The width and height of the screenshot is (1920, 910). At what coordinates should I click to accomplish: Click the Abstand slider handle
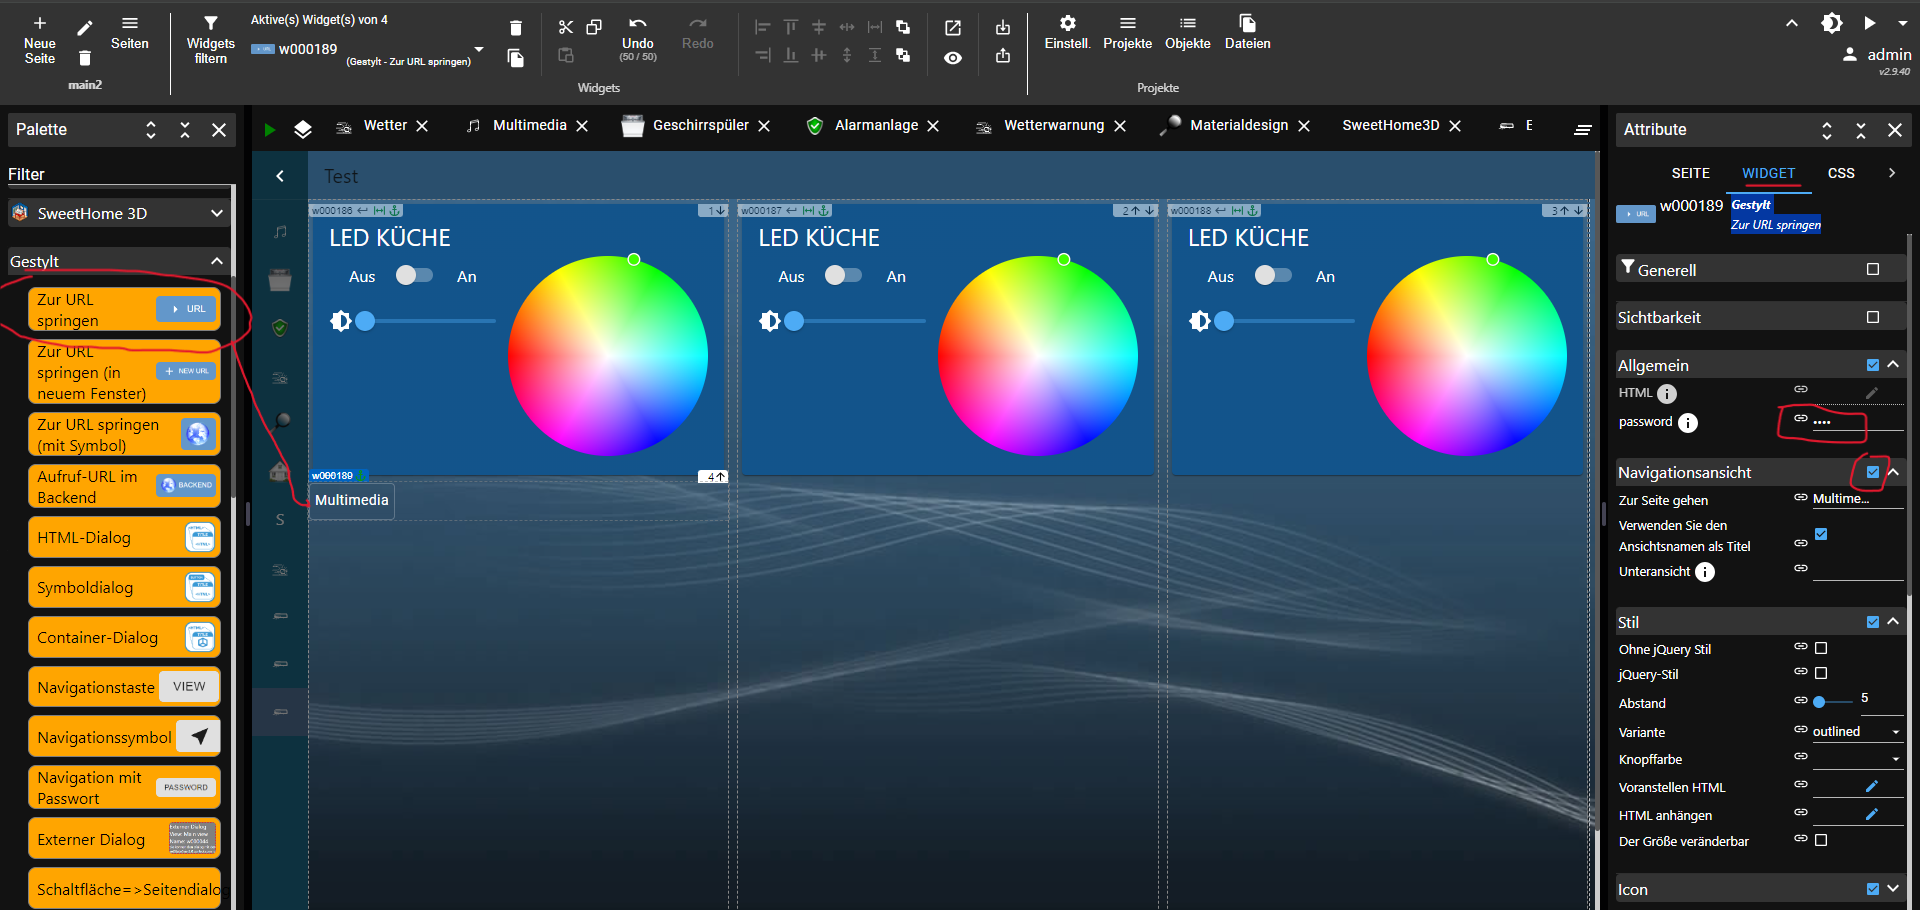pyautogui.click(x=1819, y=702)
